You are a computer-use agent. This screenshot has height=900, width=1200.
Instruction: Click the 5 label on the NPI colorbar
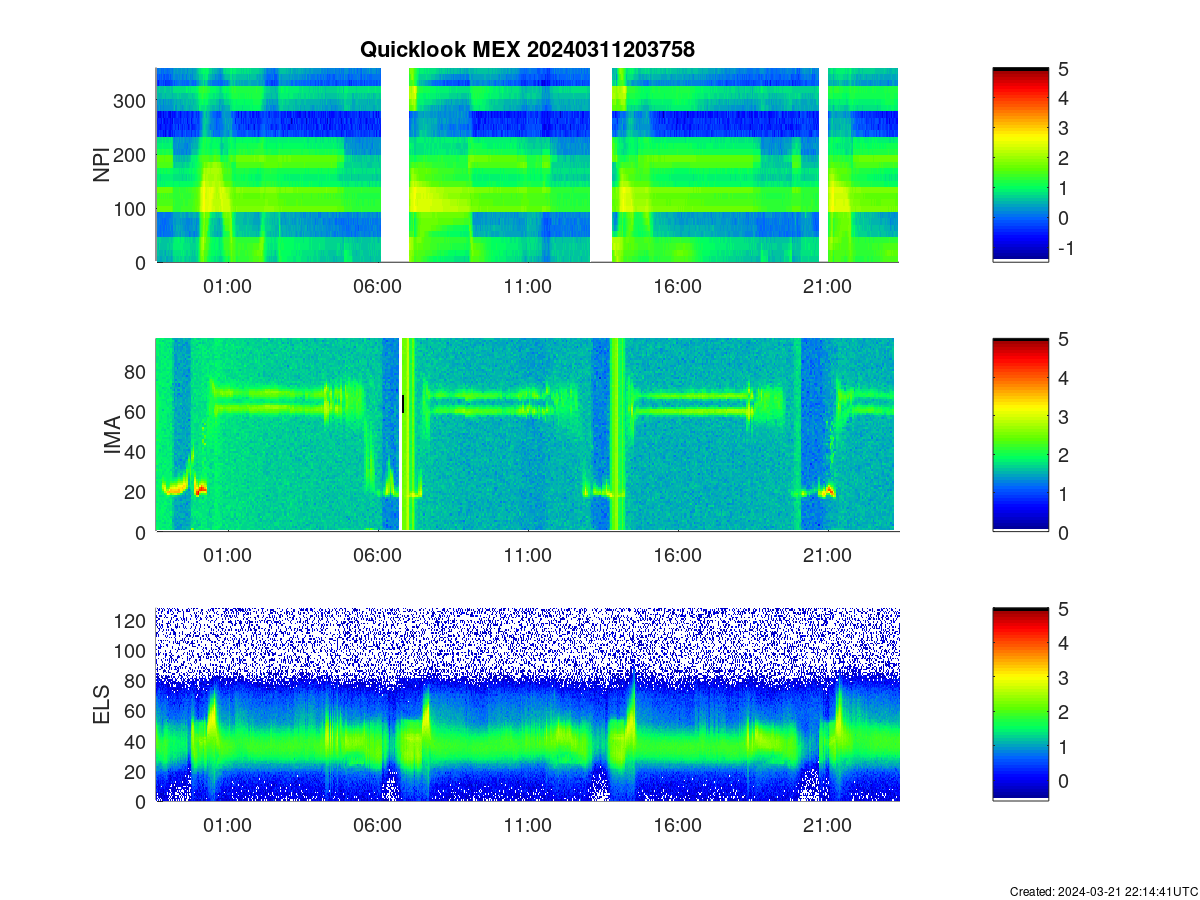coord(1063,69)
